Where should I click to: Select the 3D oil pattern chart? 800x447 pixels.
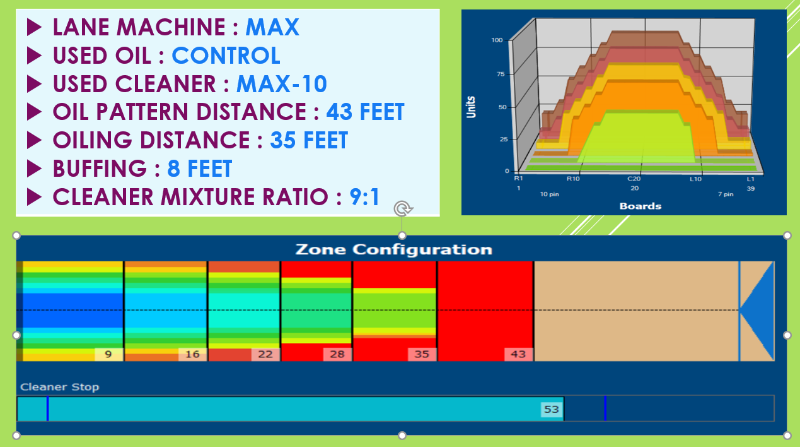pyautogui.click(x=624, y=112)
